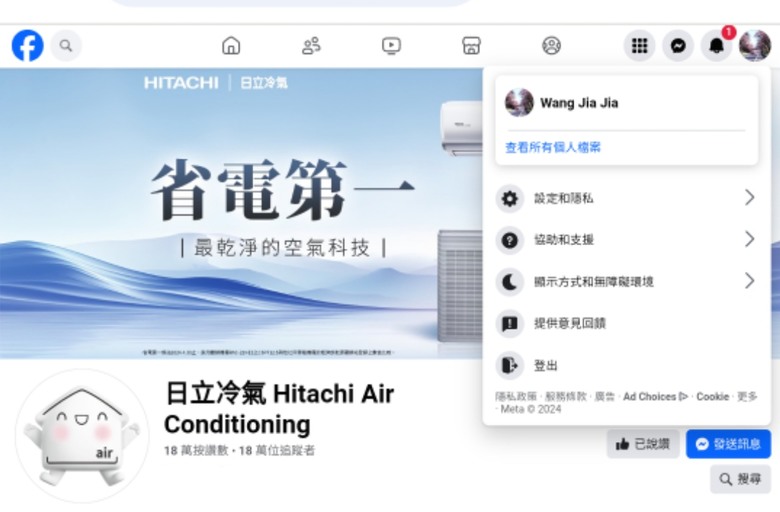Click the moon icon for 顯示方式和無障礙環境
The height and width of the screenshot is (512, 780).
509,282
